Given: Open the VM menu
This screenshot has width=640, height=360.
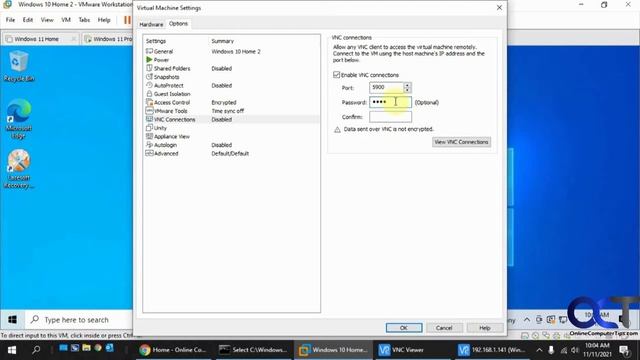Looking at the screenshot, I should click(66, 20).
